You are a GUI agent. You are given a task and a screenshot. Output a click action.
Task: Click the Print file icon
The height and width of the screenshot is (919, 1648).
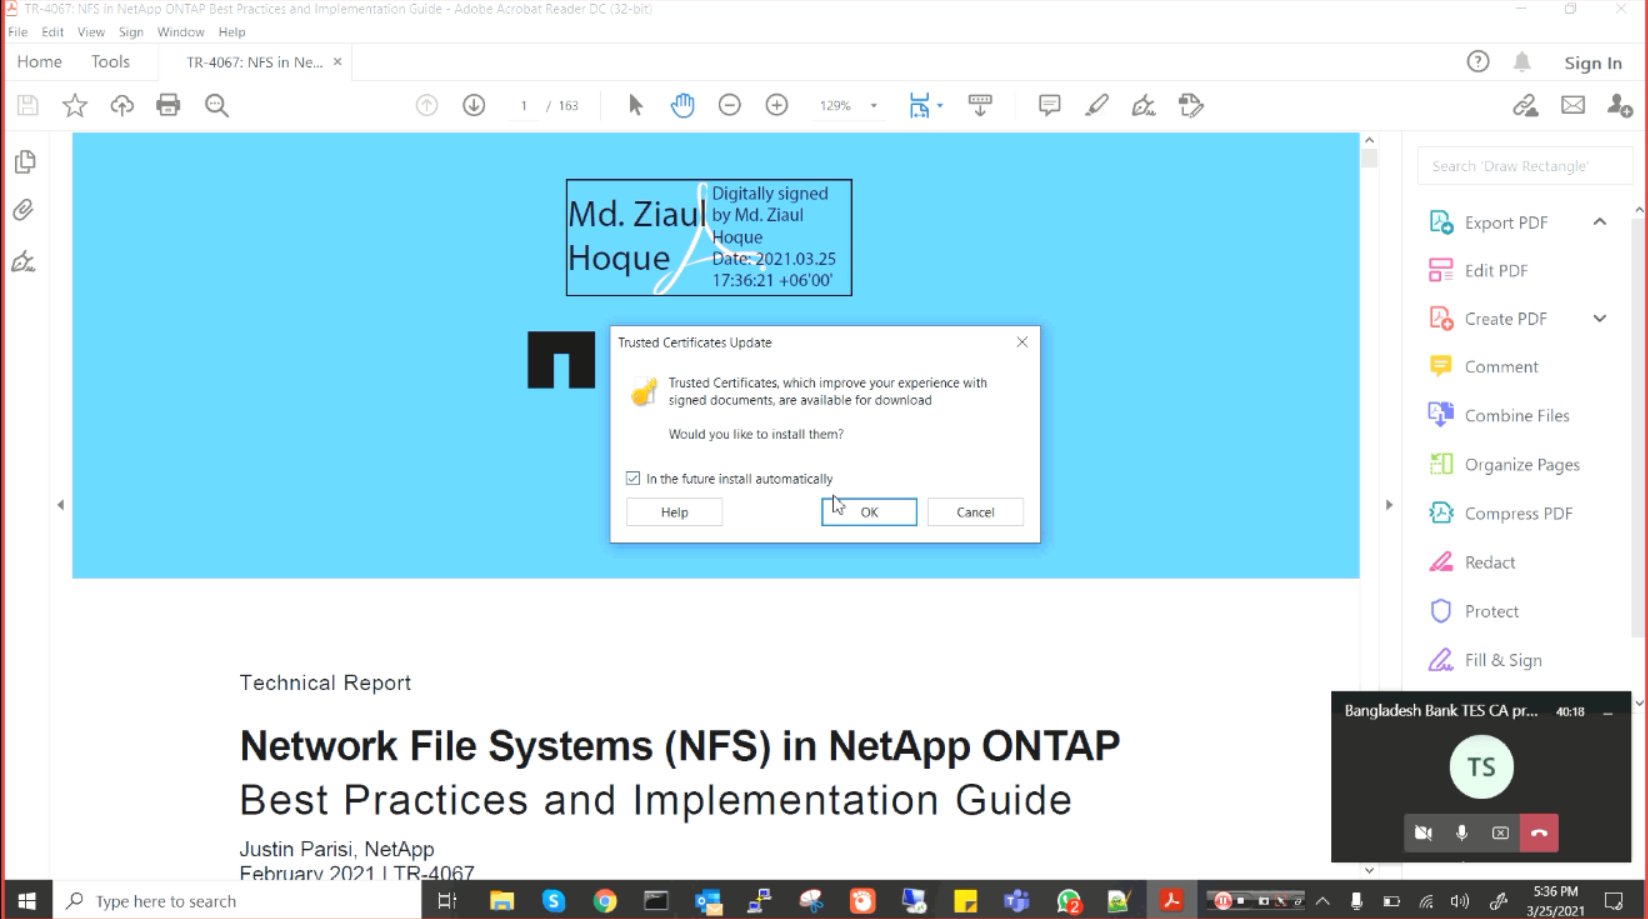pyautogui.click(x=168, y=105)
